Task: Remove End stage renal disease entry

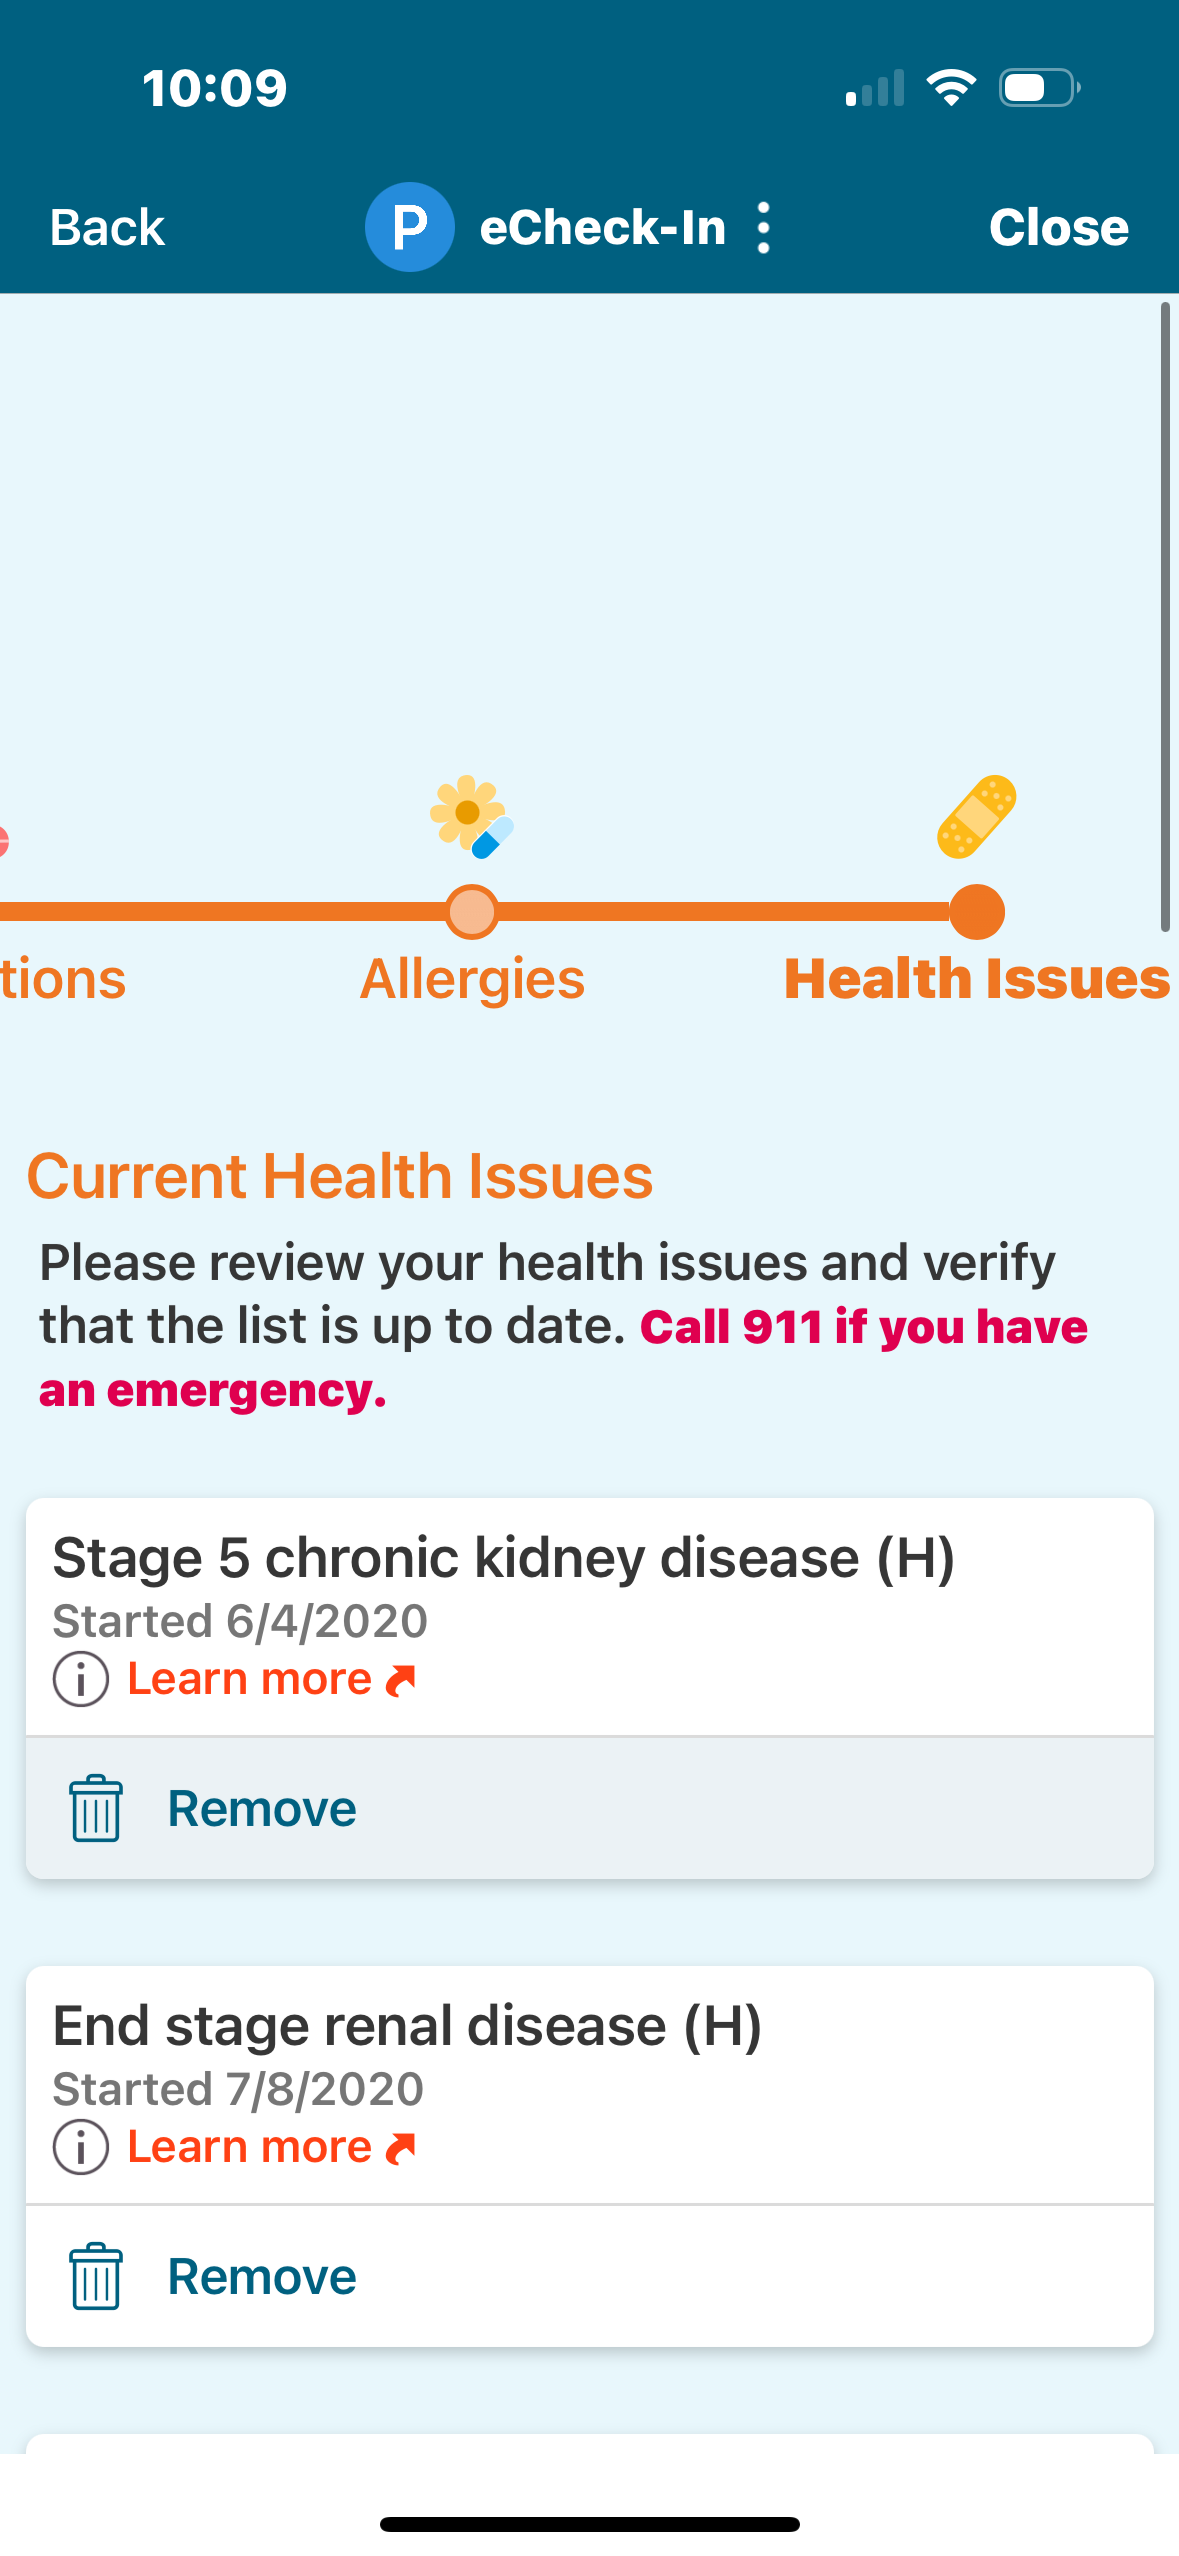Action: [x=261, y=2276]
